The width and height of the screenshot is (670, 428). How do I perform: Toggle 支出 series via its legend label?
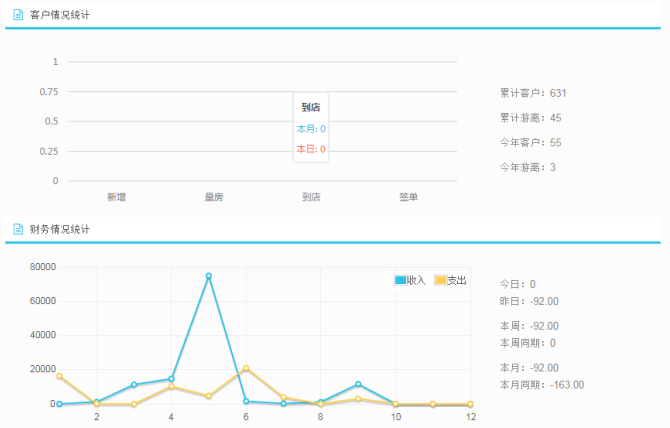click(456, 281)
